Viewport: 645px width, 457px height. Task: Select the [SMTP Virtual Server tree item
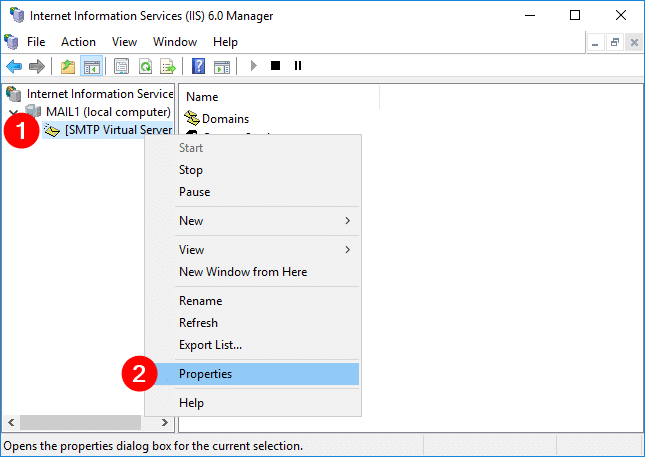(118, 130)
